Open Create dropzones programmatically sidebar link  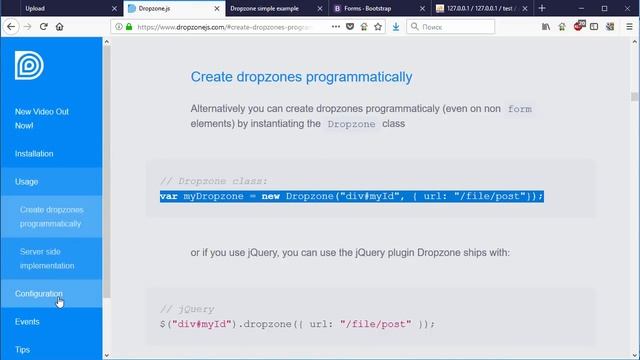pyautogui.click(x=51, y=217)
